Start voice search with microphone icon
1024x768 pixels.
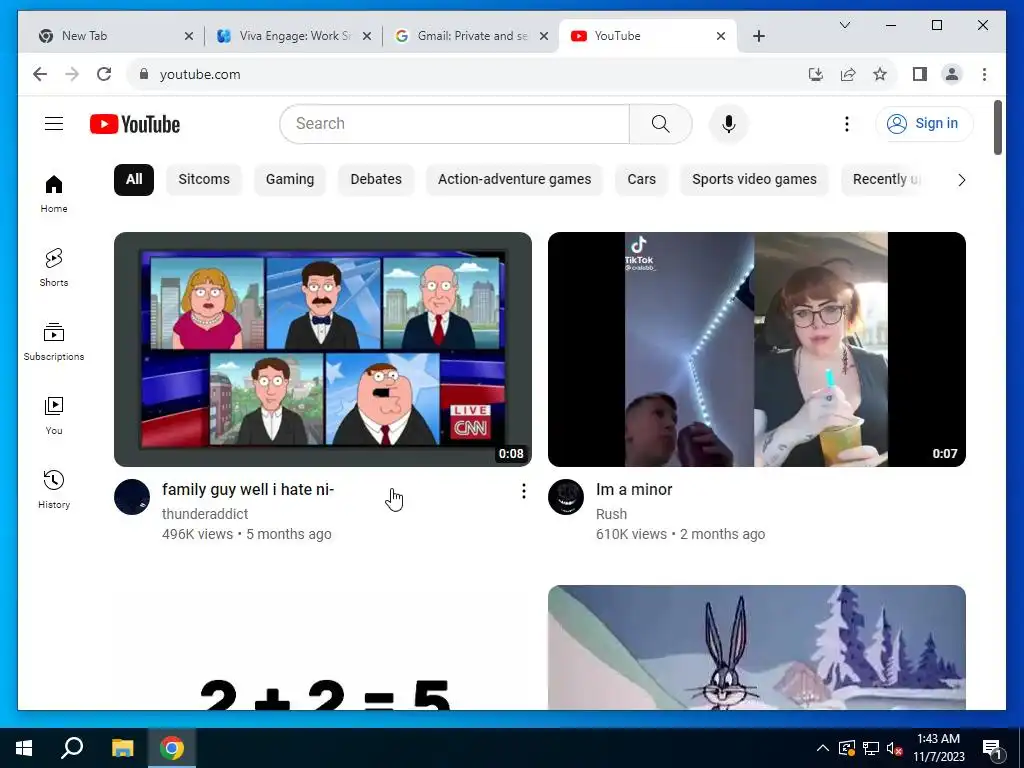pyautogui.click(x=728, y=123)
